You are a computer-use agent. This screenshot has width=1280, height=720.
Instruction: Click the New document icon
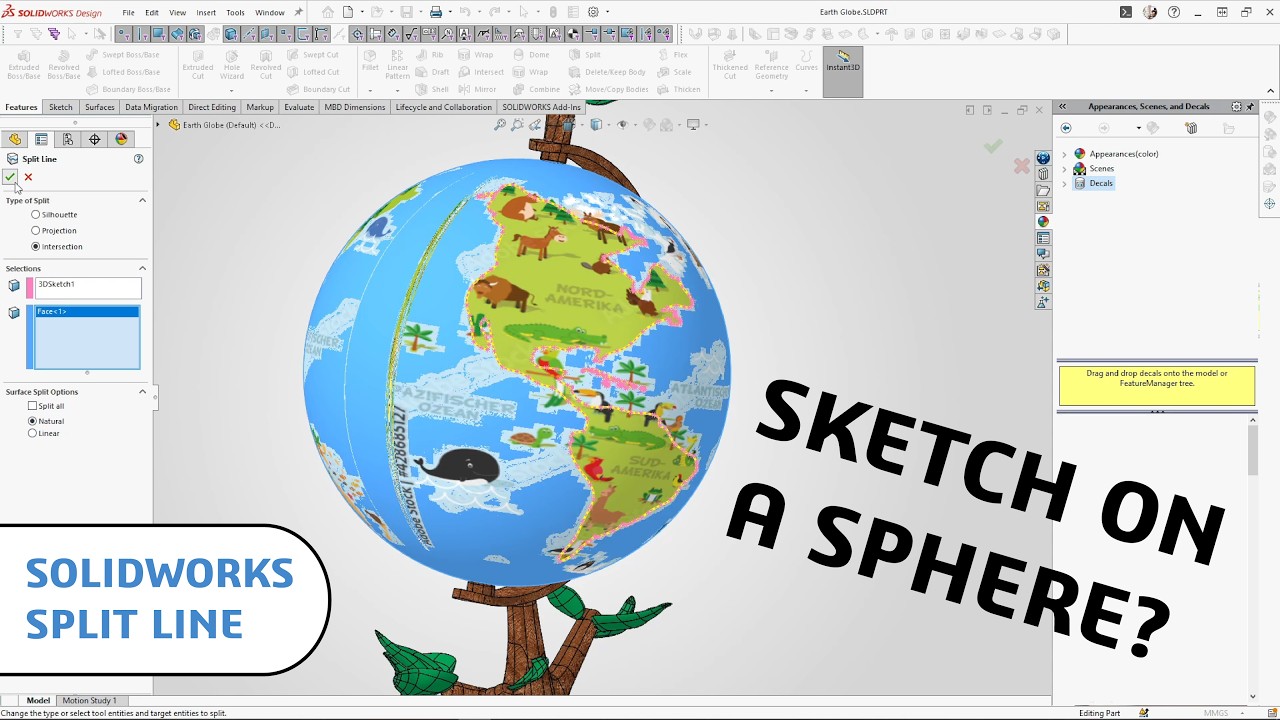click(348, 12)
